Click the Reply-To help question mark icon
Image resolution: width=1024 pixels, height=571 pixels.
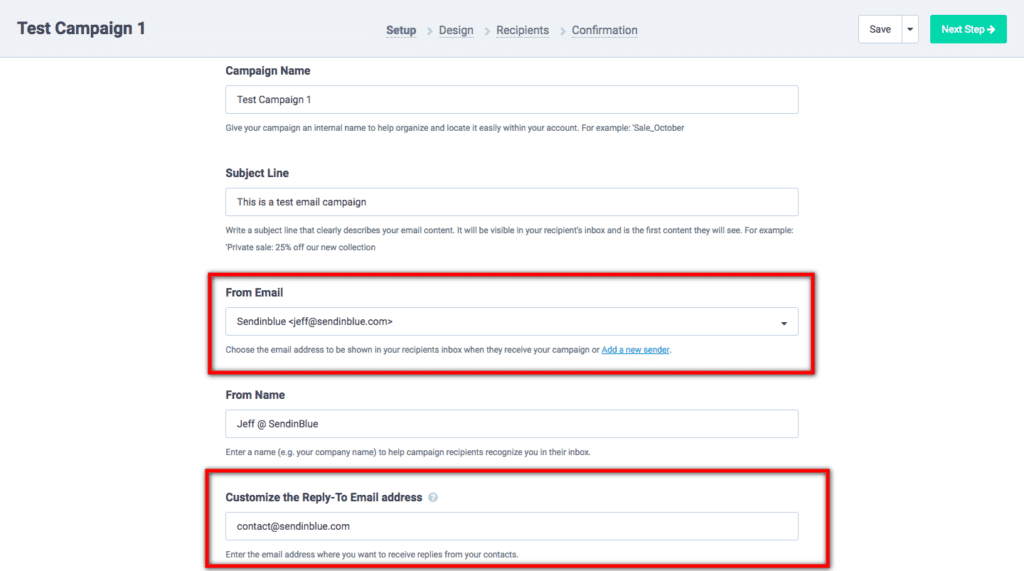point(433,498)
